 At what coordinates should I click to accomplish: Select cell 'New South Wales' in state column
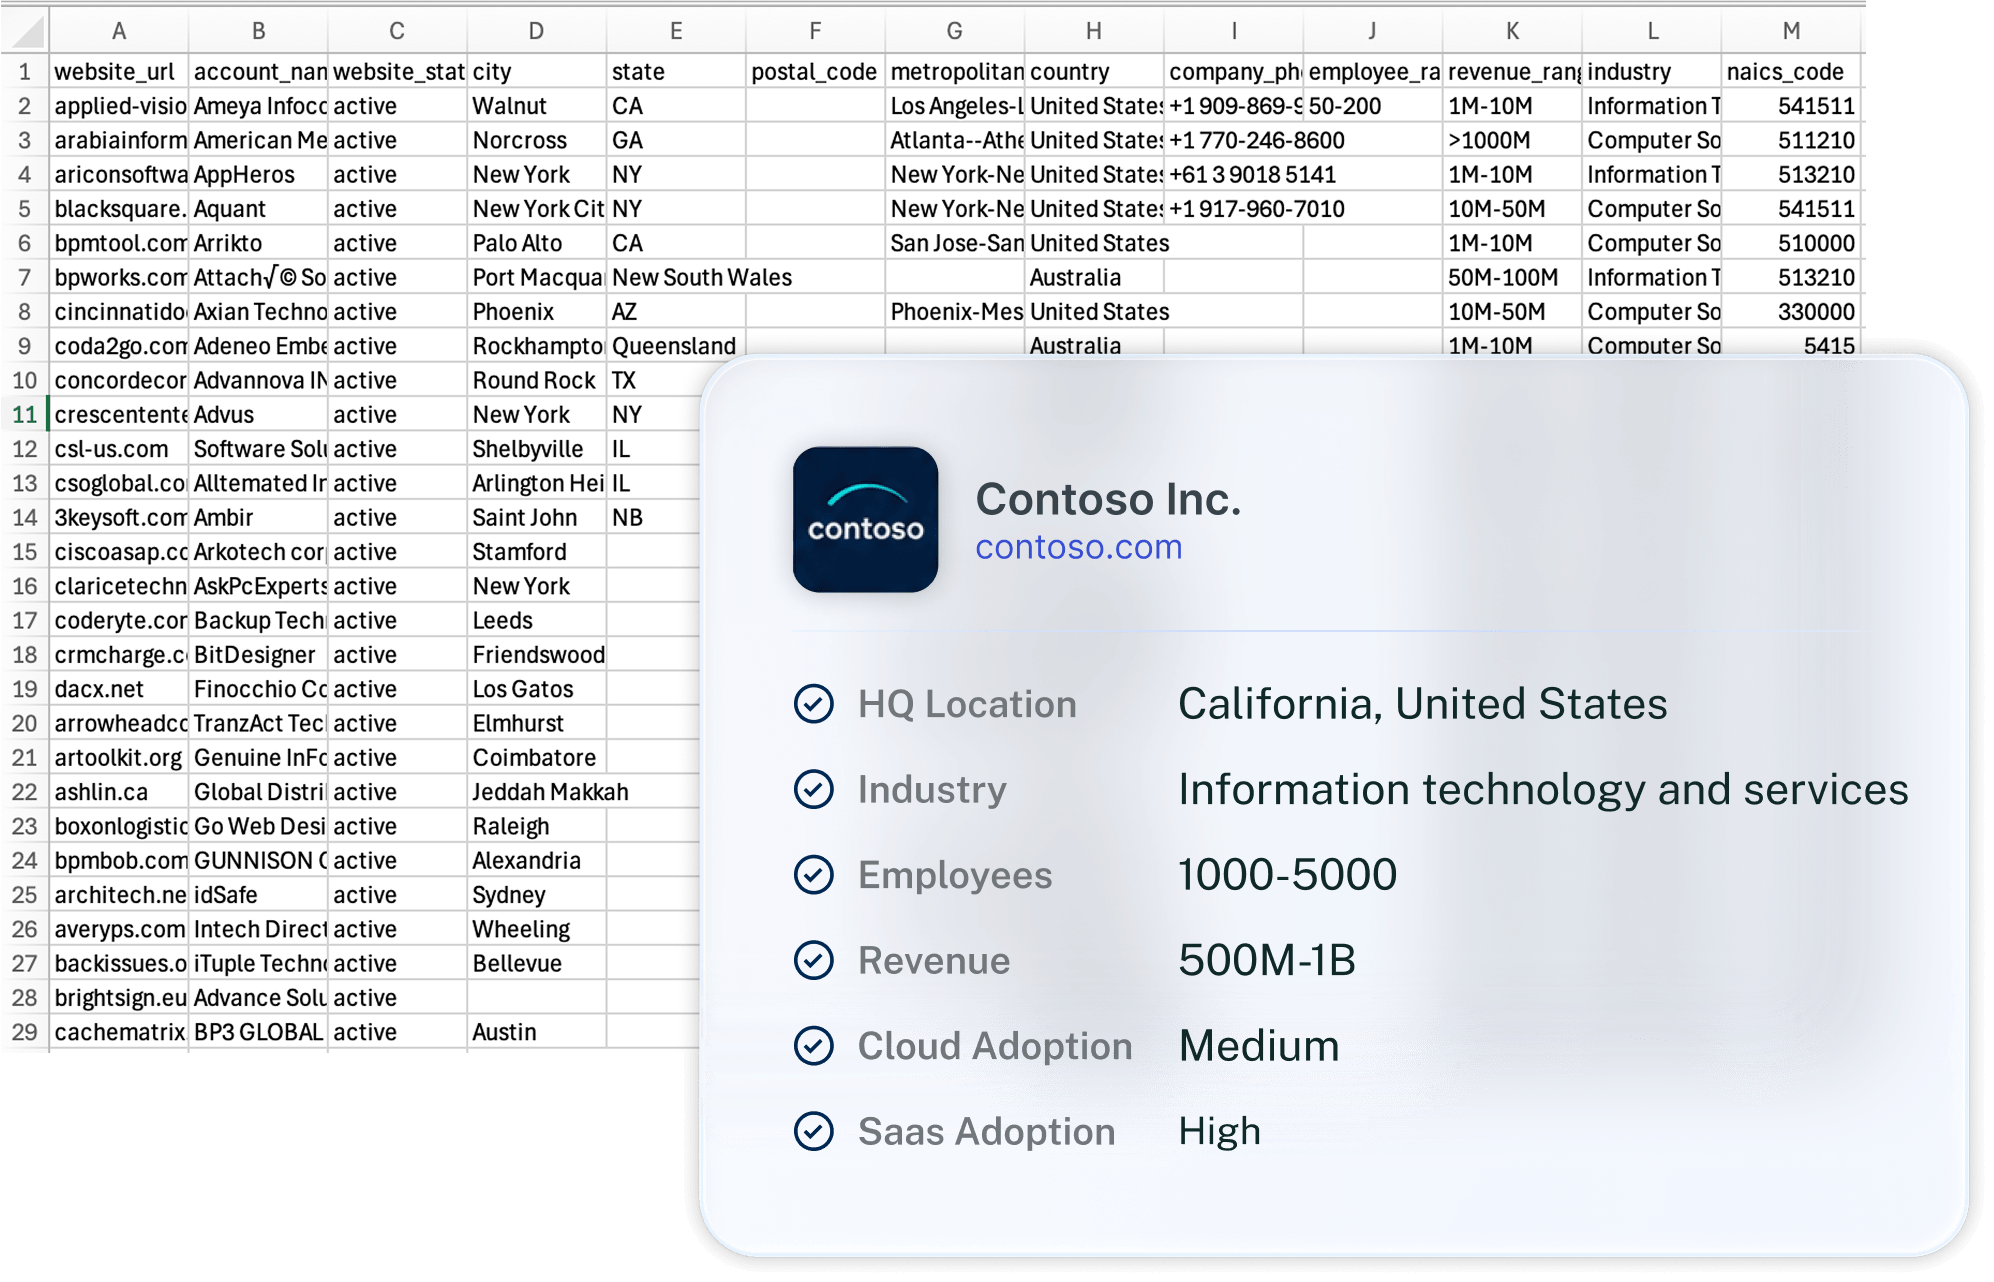[x=701, y=277]
